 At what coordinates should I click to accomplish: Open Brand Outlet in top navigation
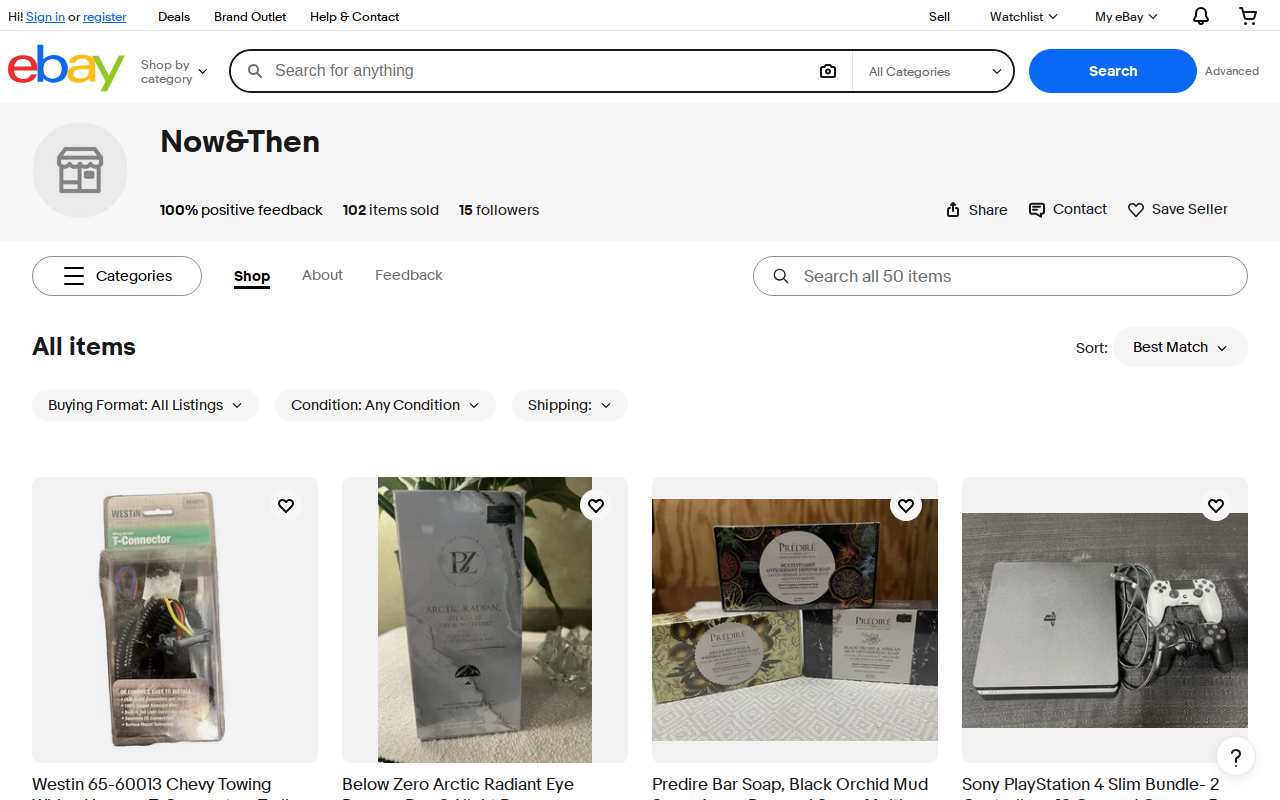[x=250, y=16]
